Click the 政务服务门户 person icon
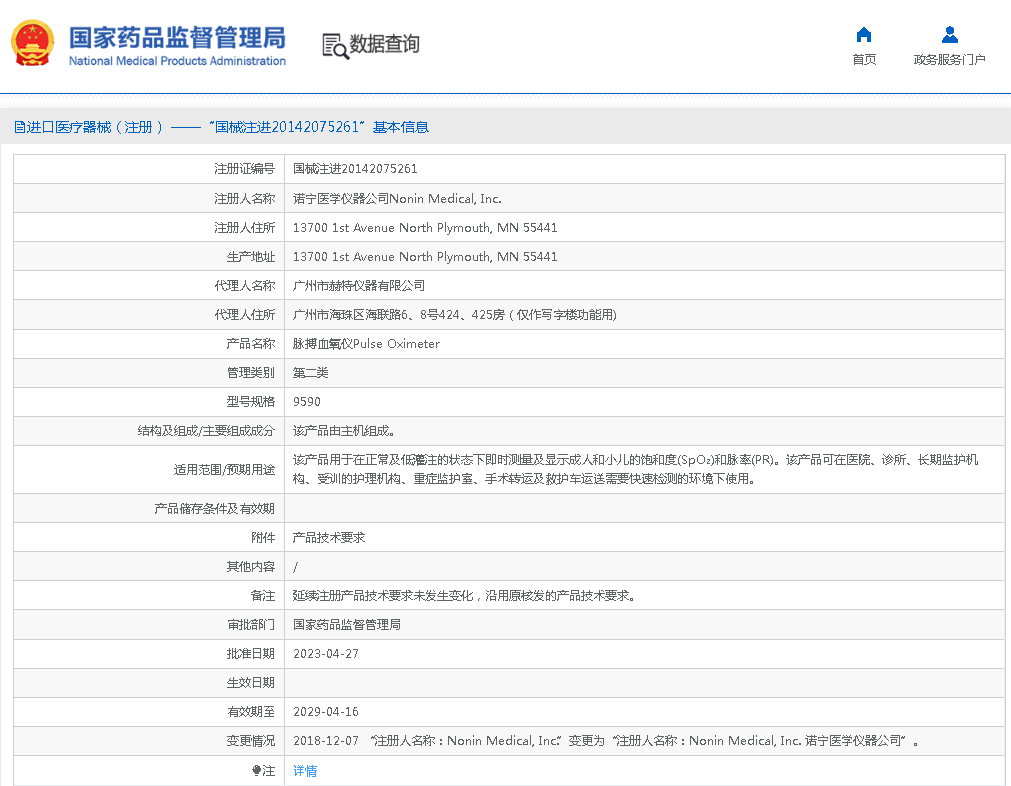Image resolution: width=1011 pixels, height=786 pixels. click(x=949, y=35)
